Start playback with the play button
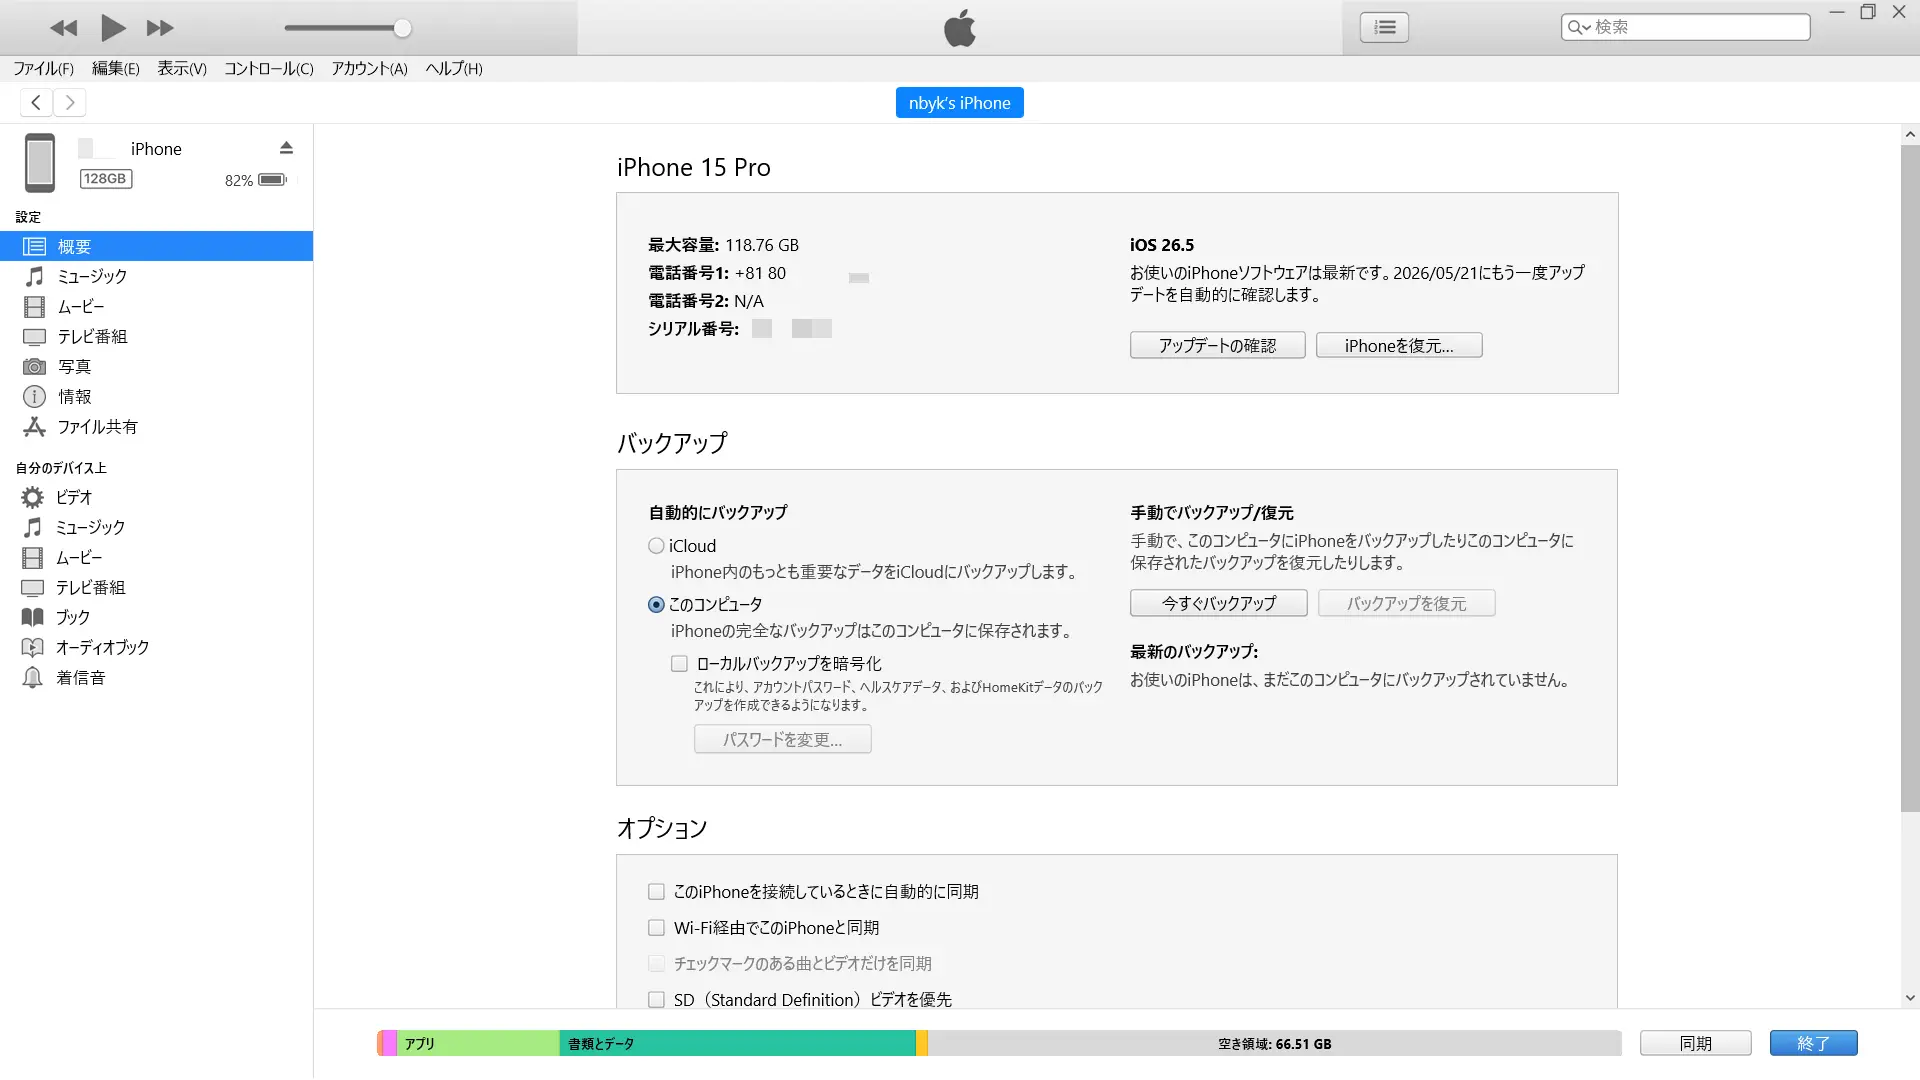The image size is (1920, 1080). click(113, 28)
